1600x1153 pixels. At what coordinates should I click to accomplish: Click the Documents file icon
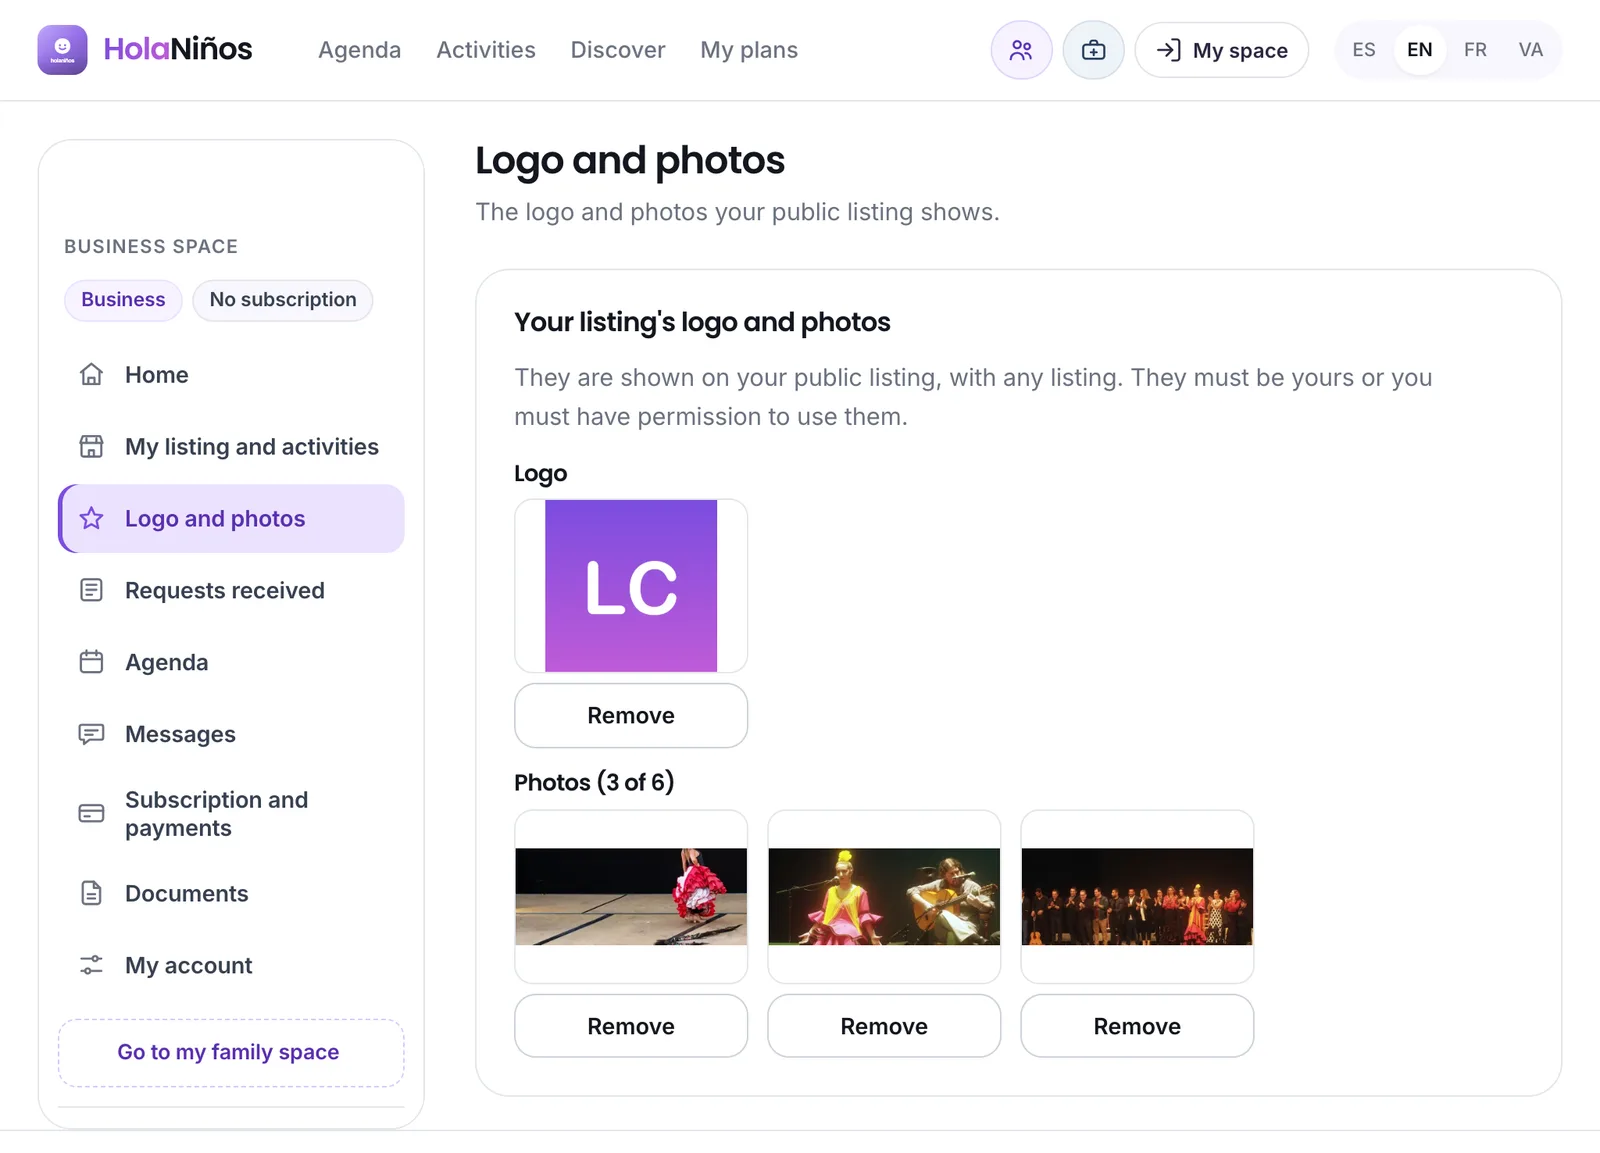91,894
